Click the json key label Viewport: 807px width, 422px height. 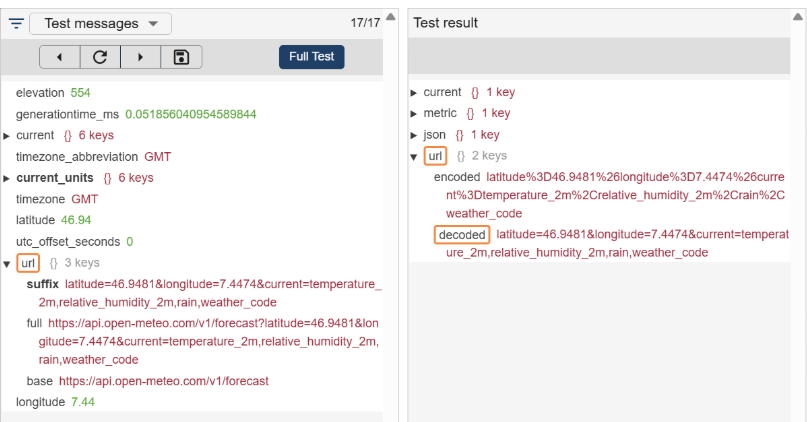(434, 135)
